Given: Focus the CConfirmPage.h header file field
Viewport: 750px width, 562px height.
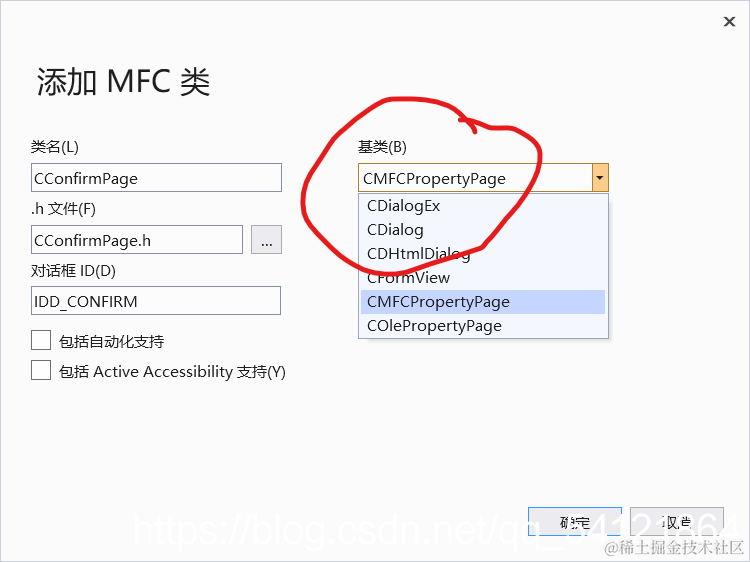Looking at the screenshot, I should 137,240.
